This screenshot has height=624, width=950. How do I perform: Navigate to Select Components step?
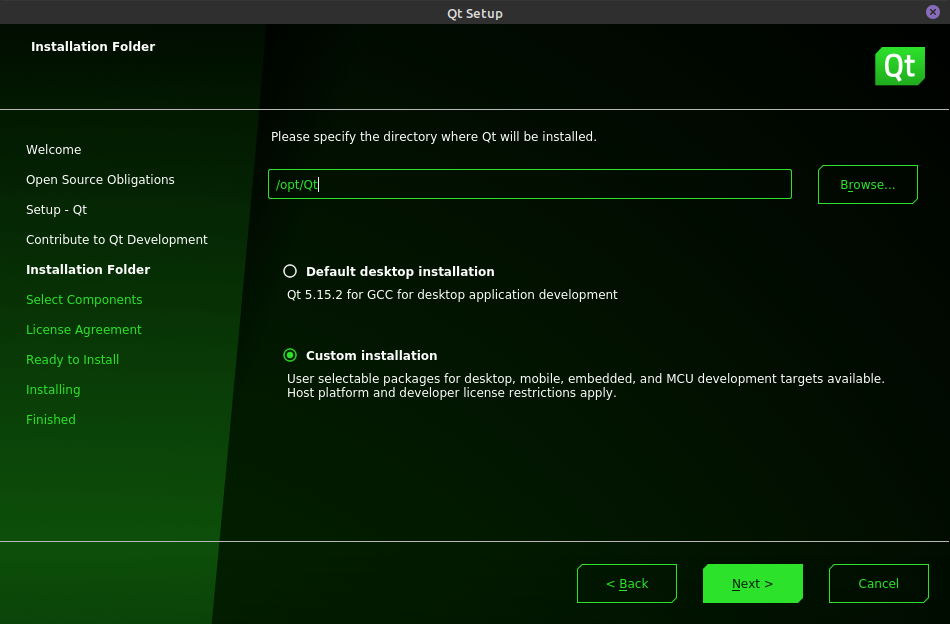click(x=84, y=300)
